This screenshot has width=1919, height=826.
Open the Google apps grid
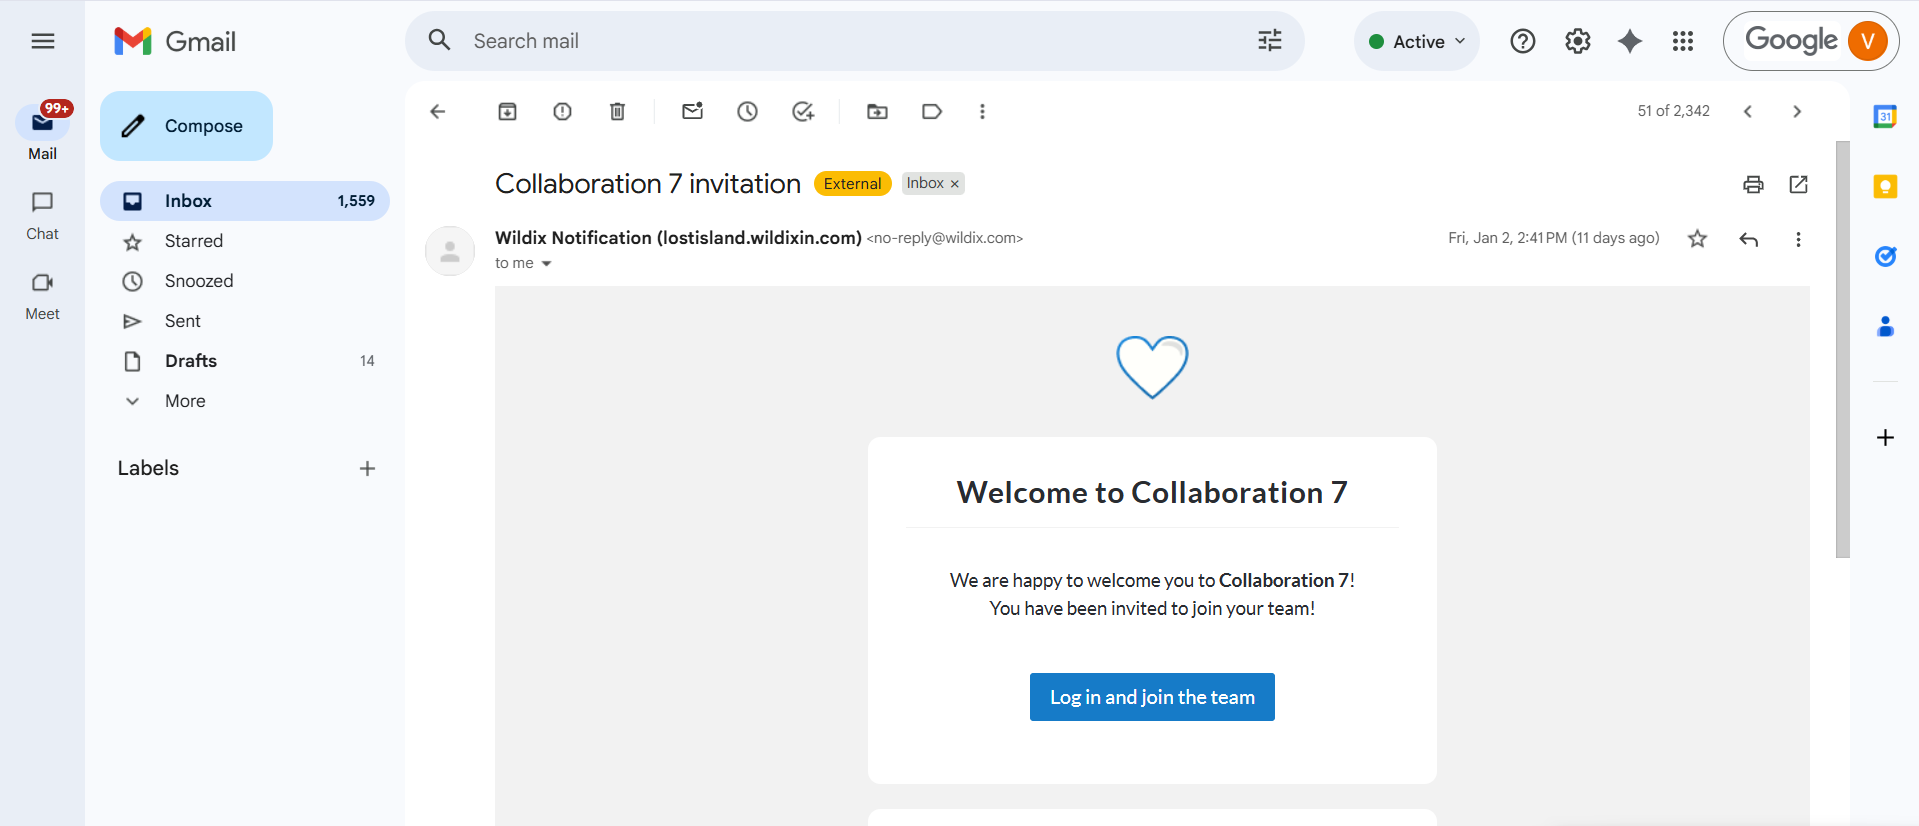click(x=1683, y=41)
